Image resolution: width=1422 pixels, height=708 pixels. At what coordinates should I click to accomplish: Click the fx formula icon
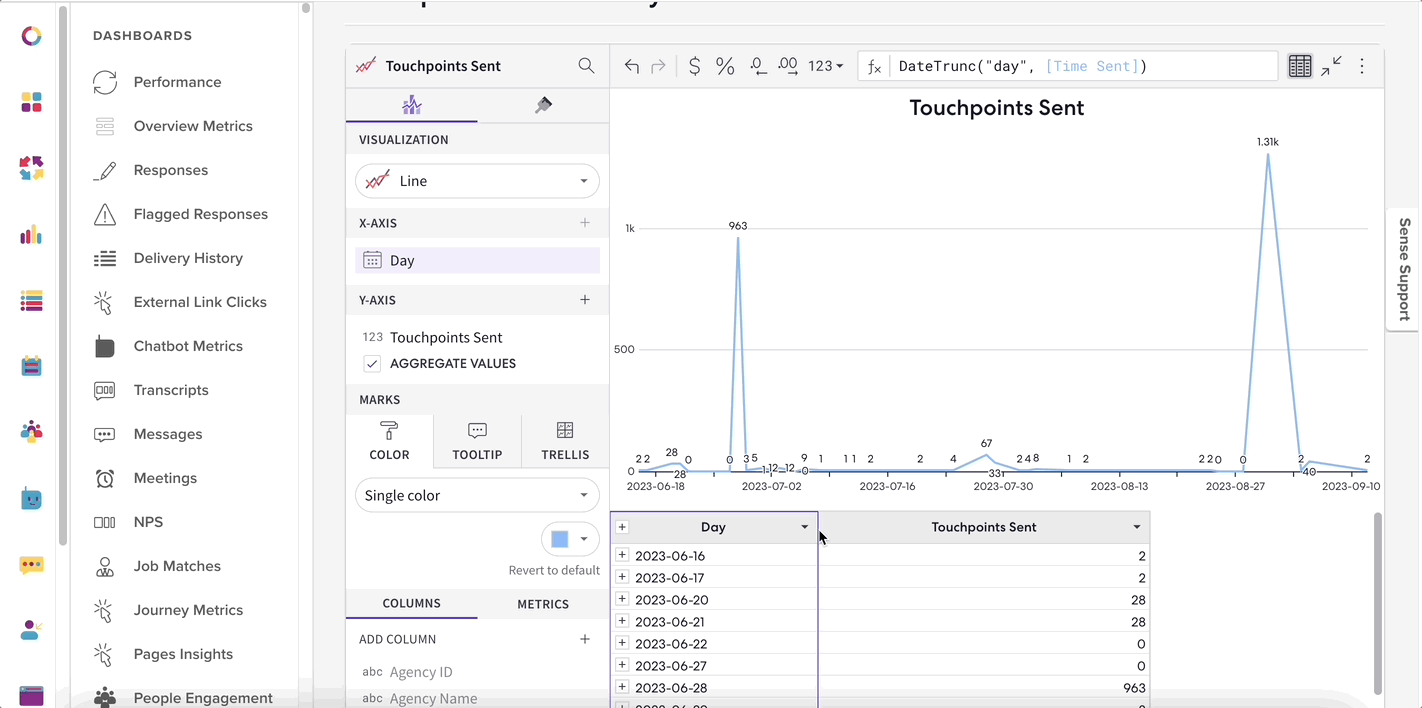click(x=873, y=66)
